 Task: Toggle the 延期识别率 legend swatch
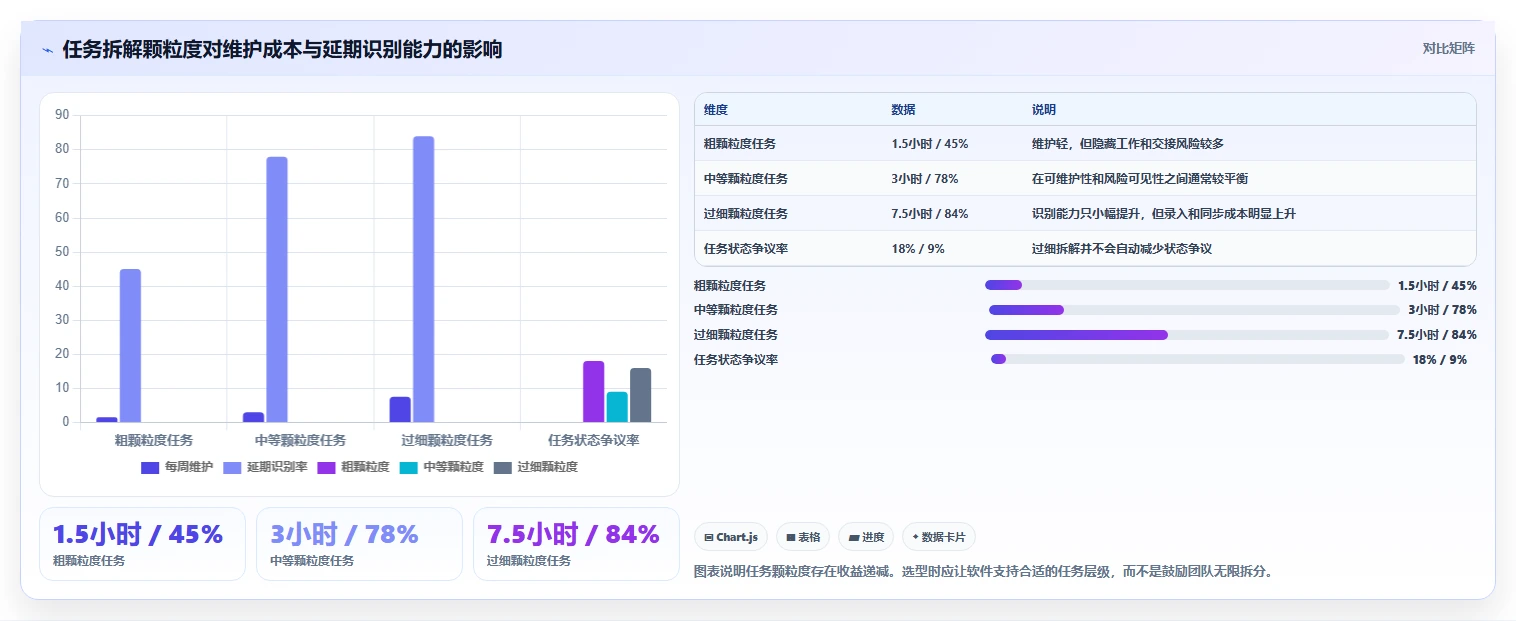[x=232, y=467]
